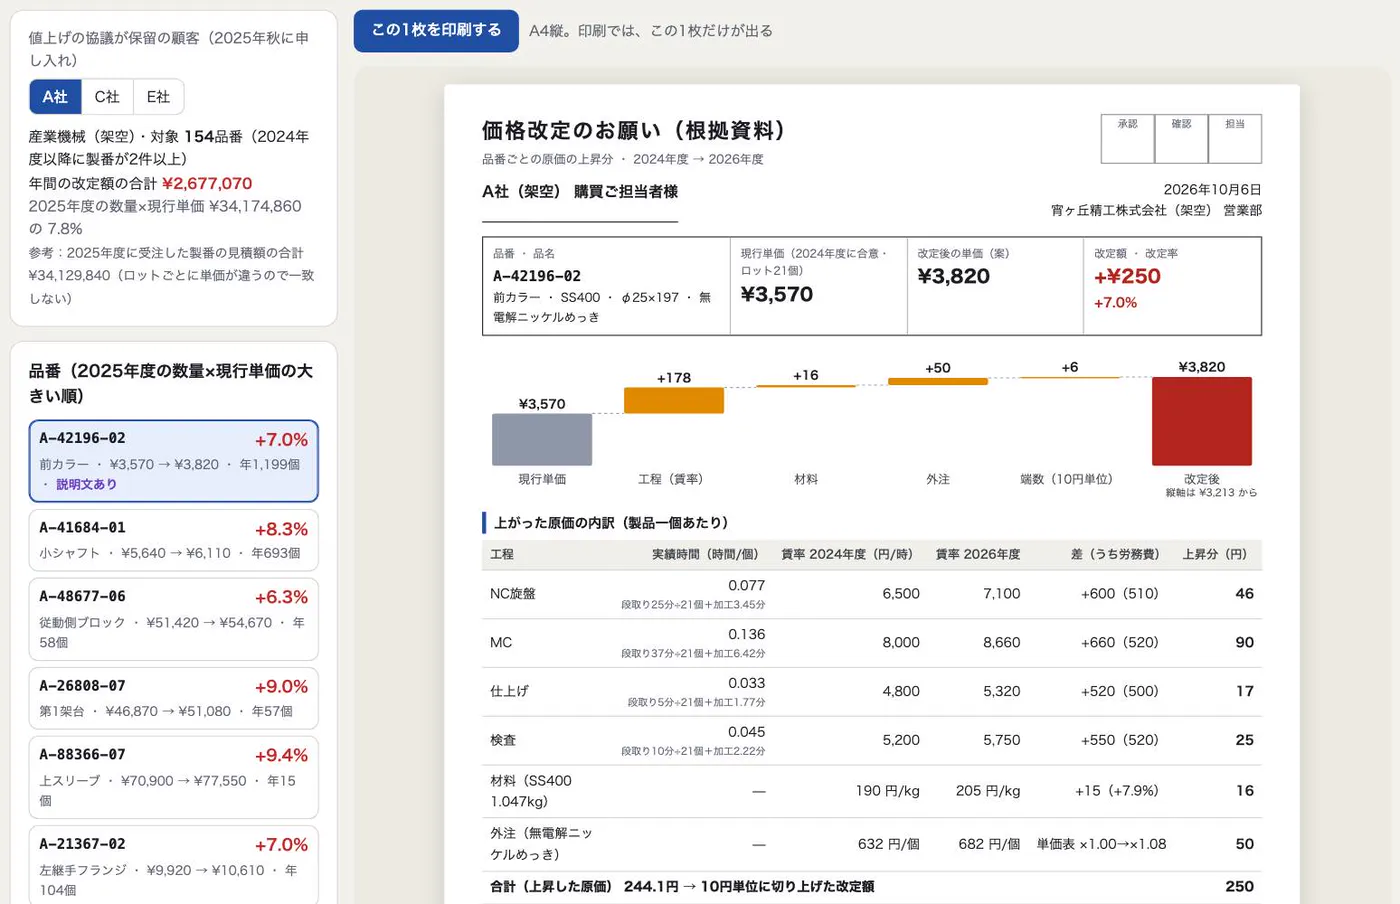
Task: Click the +9.4% rate on A-88366-07
Action: point(281,756)
